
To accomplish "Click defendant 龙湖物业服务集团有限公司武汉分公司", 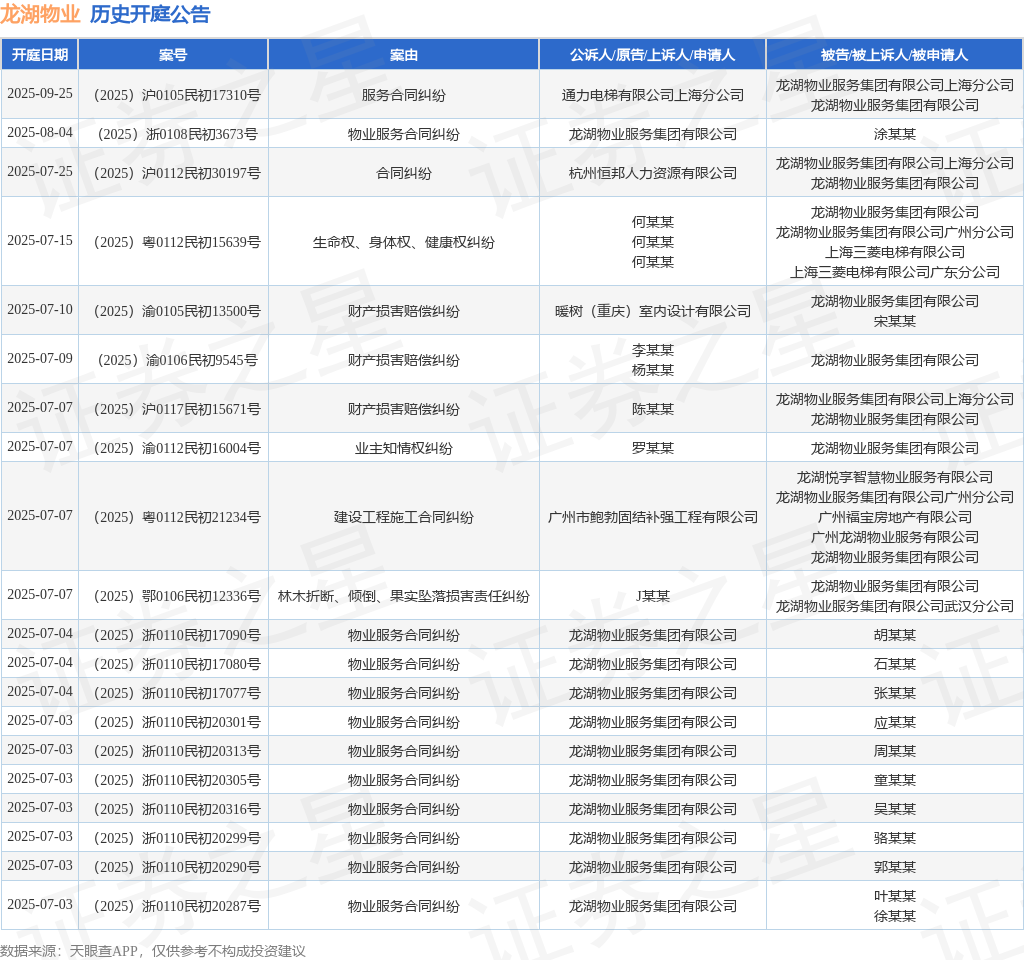I will [x=895, y=607].
